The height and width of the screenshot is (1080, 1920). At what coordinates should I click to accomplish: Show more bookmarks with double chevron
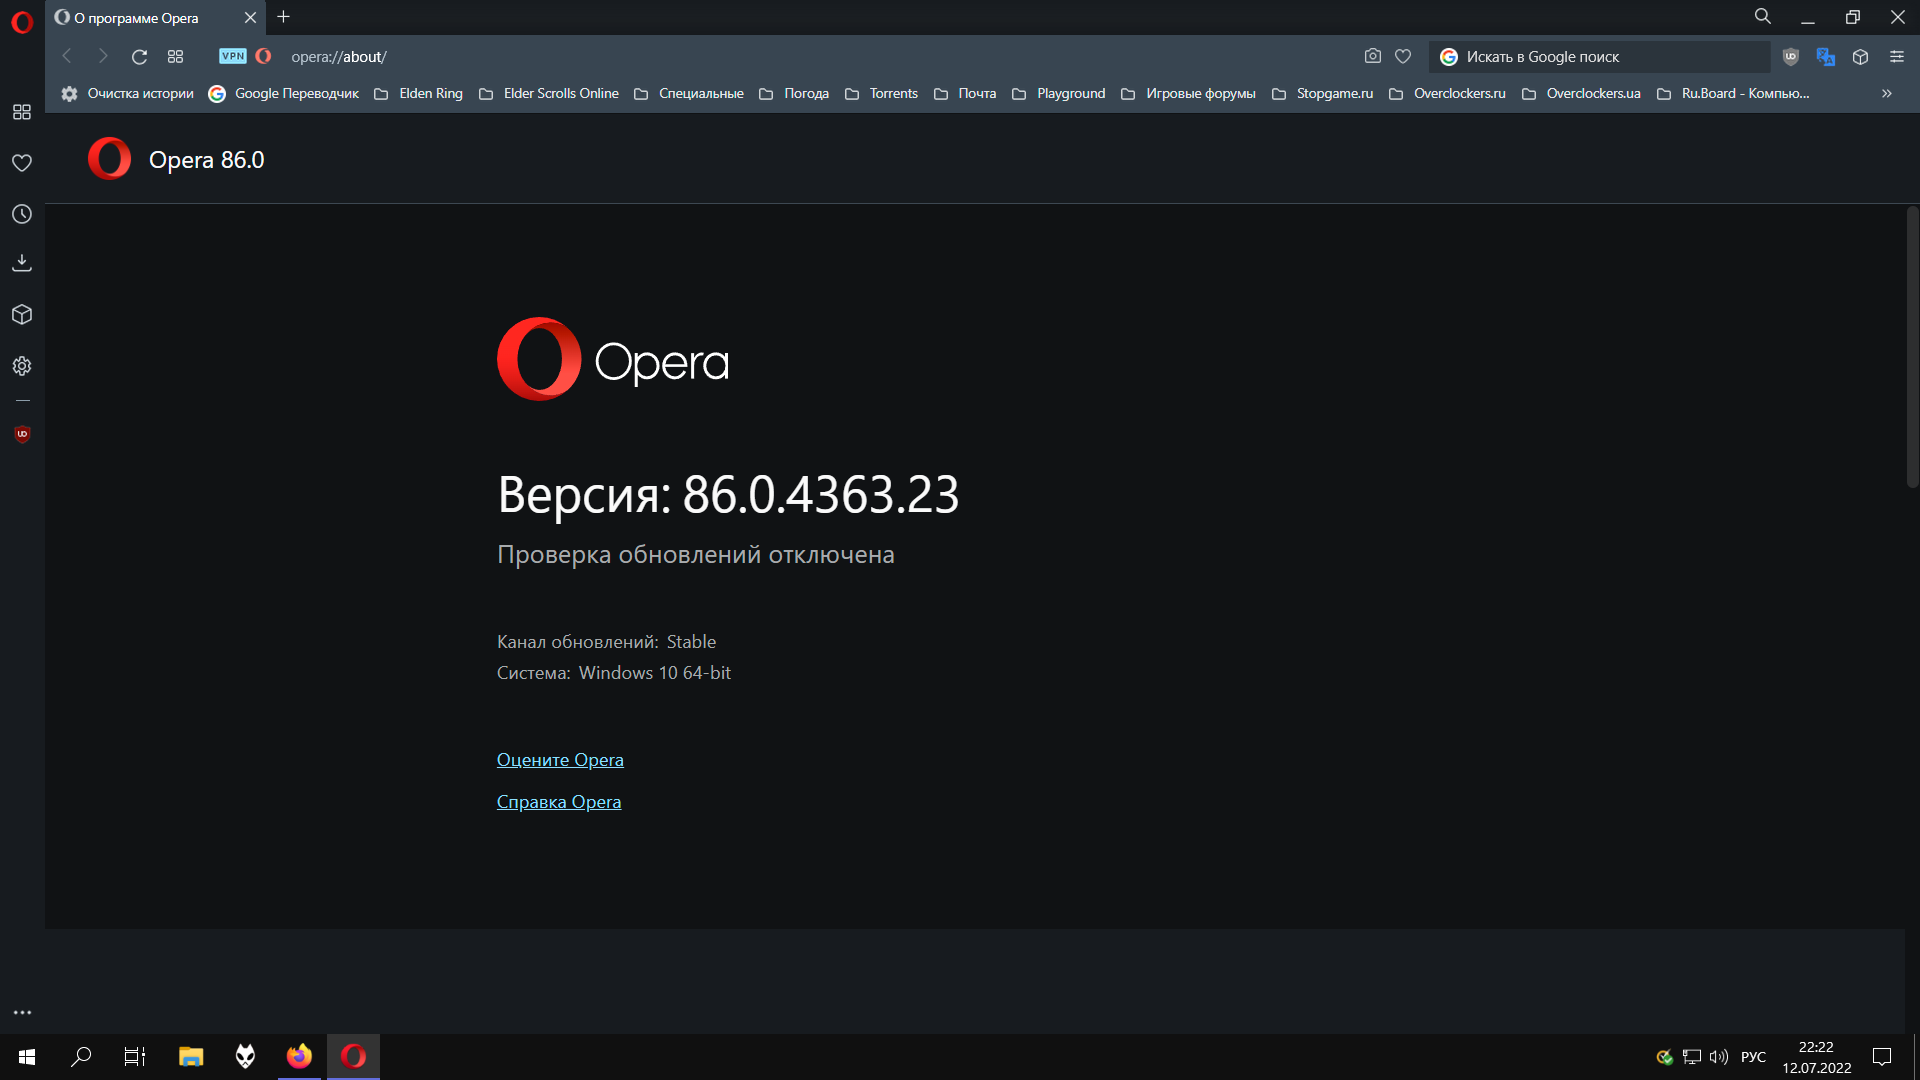pyautogui.click(x=1887, y=93)
